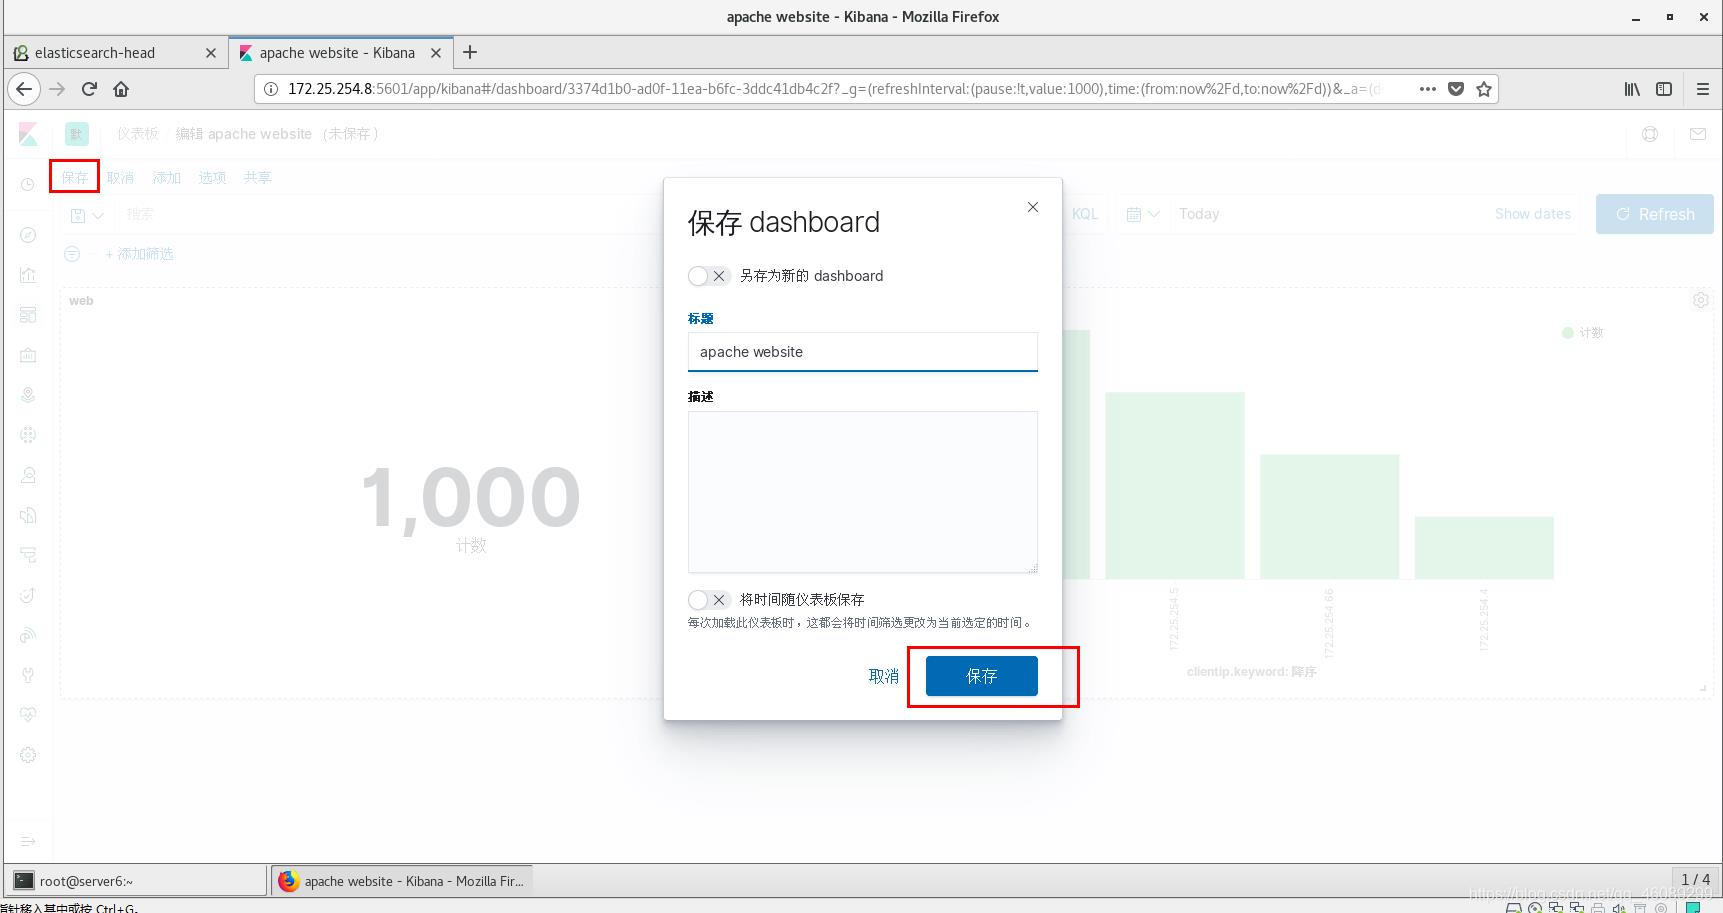Click the 添加筛选 add filter link
The width and height of the screenshot is (1723, 913).
pyautogui.click(x=140, y=254)
